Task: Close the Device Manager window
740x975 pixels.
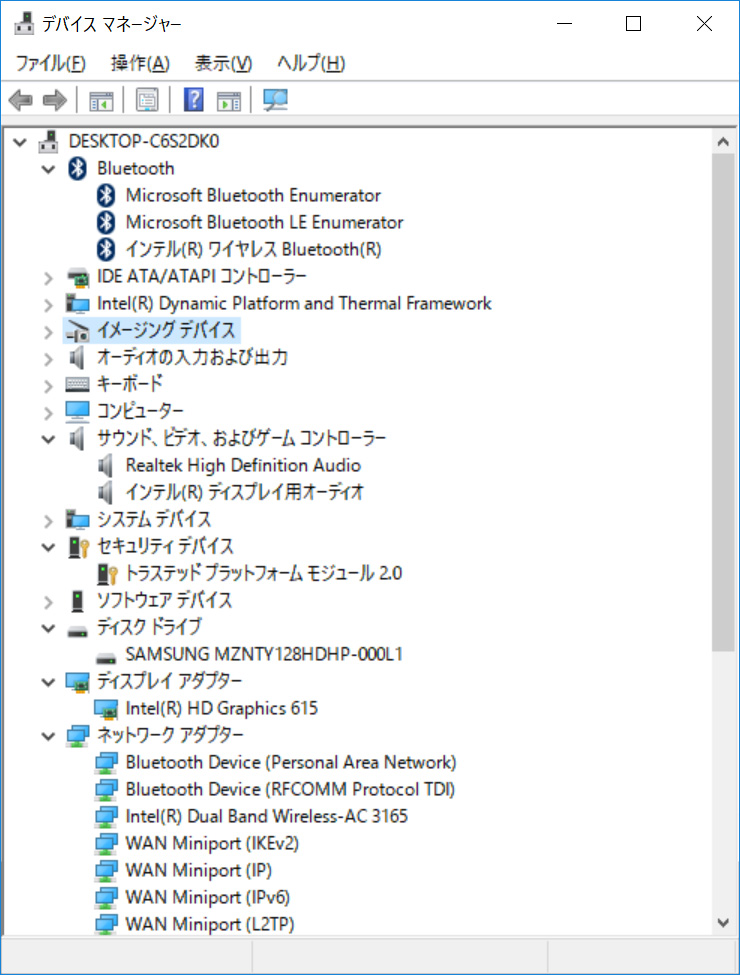Action: coord(704,24)
